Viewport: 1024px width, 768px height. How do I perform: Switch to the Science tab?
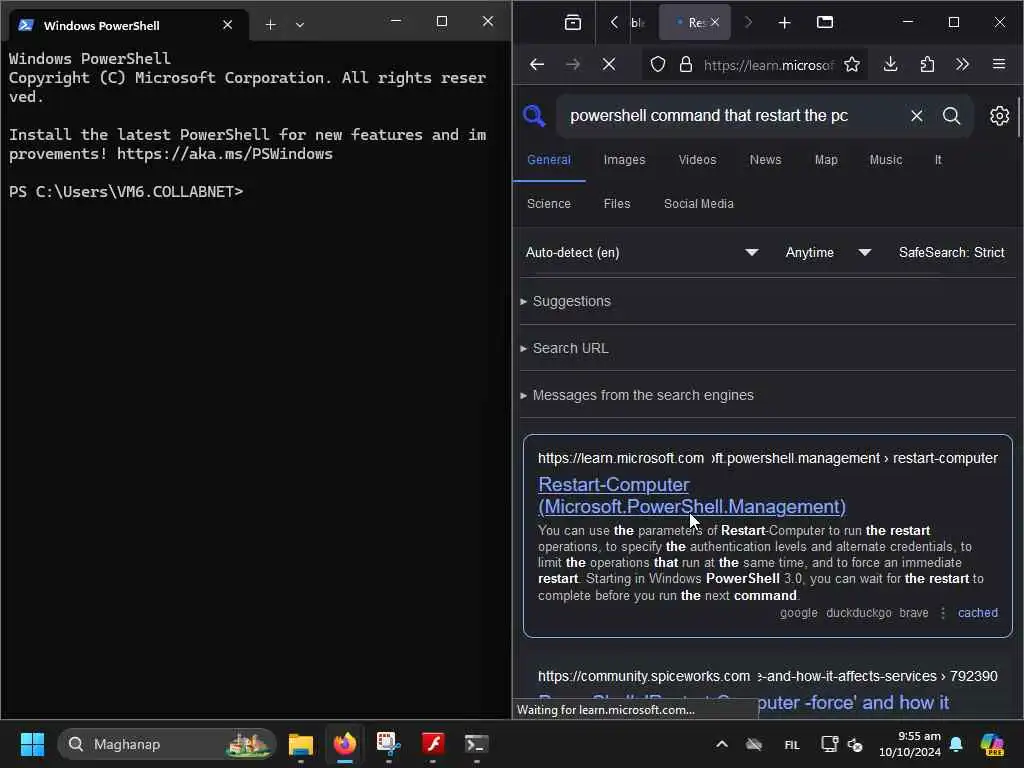tap(549, 204)
